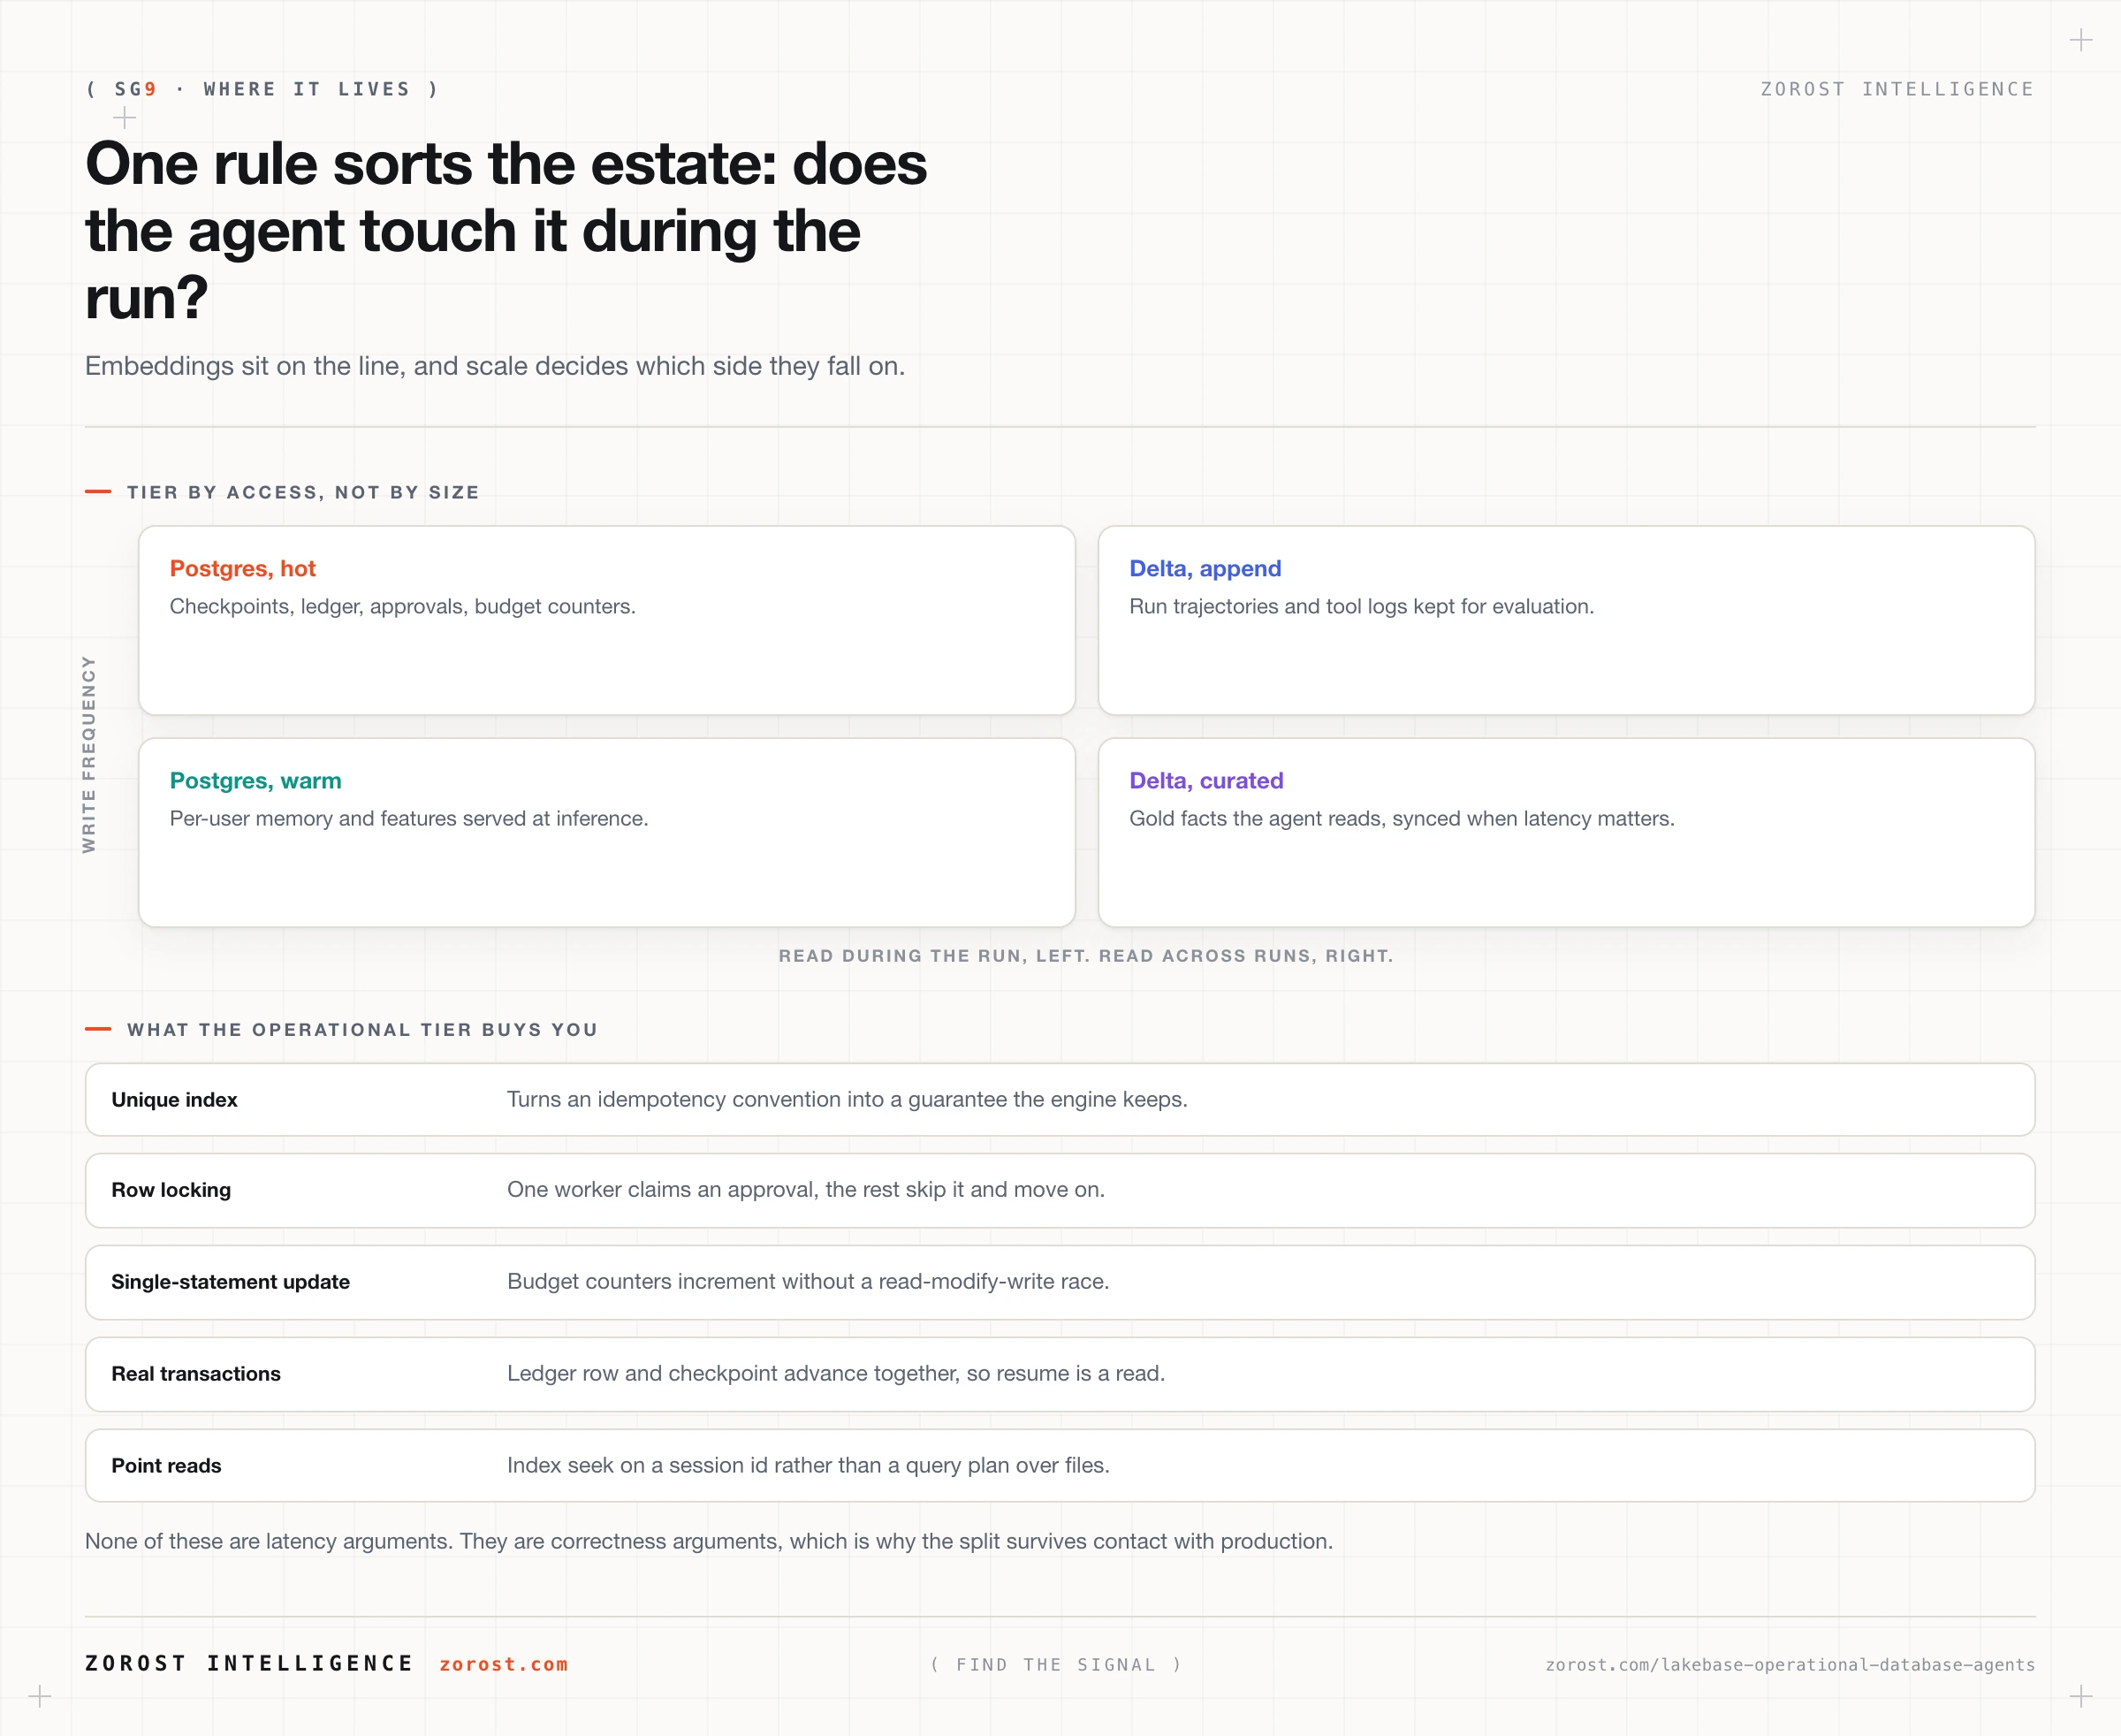Open the zorost.com link in the footer
The image size is (2121, 1736).
503,1664
